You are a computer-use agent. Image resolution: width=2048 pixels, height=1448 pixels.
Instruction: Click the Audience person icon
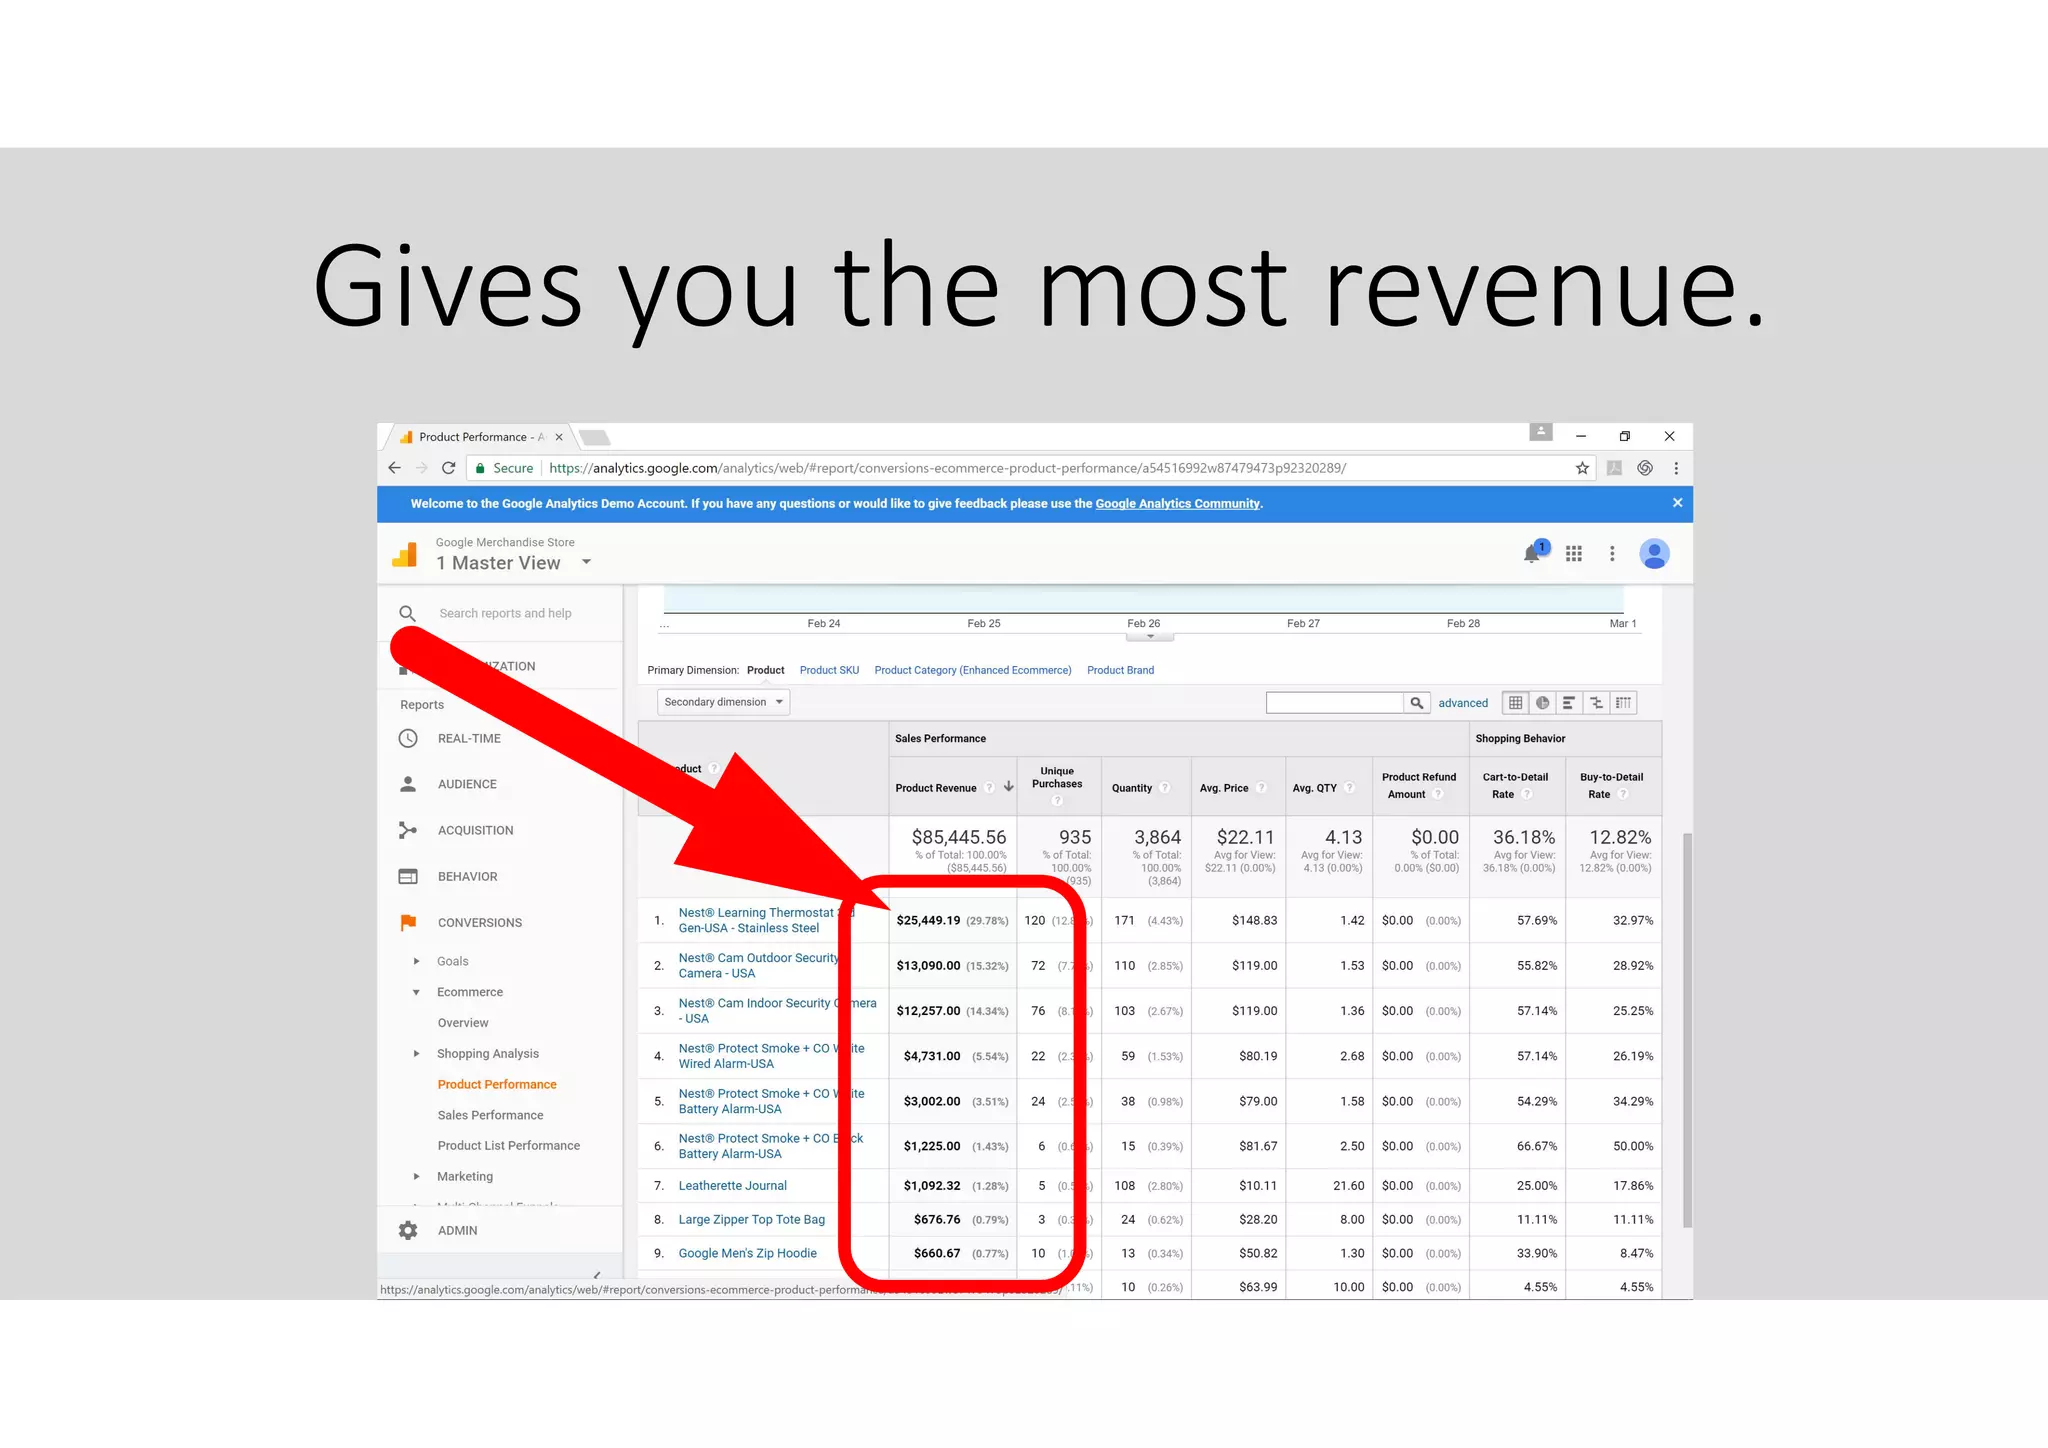coord(408,784)
